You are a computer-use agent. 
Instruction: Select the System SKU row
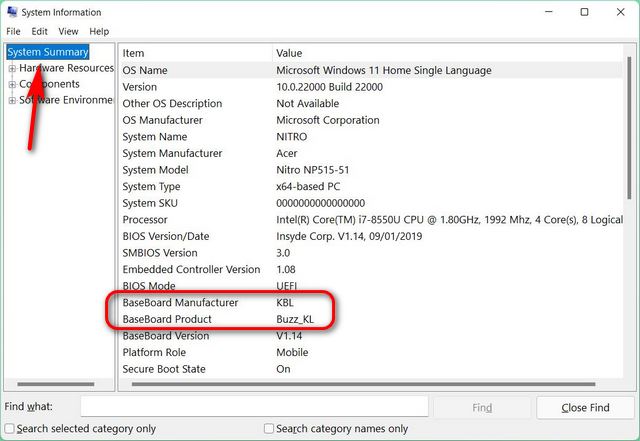371,203
